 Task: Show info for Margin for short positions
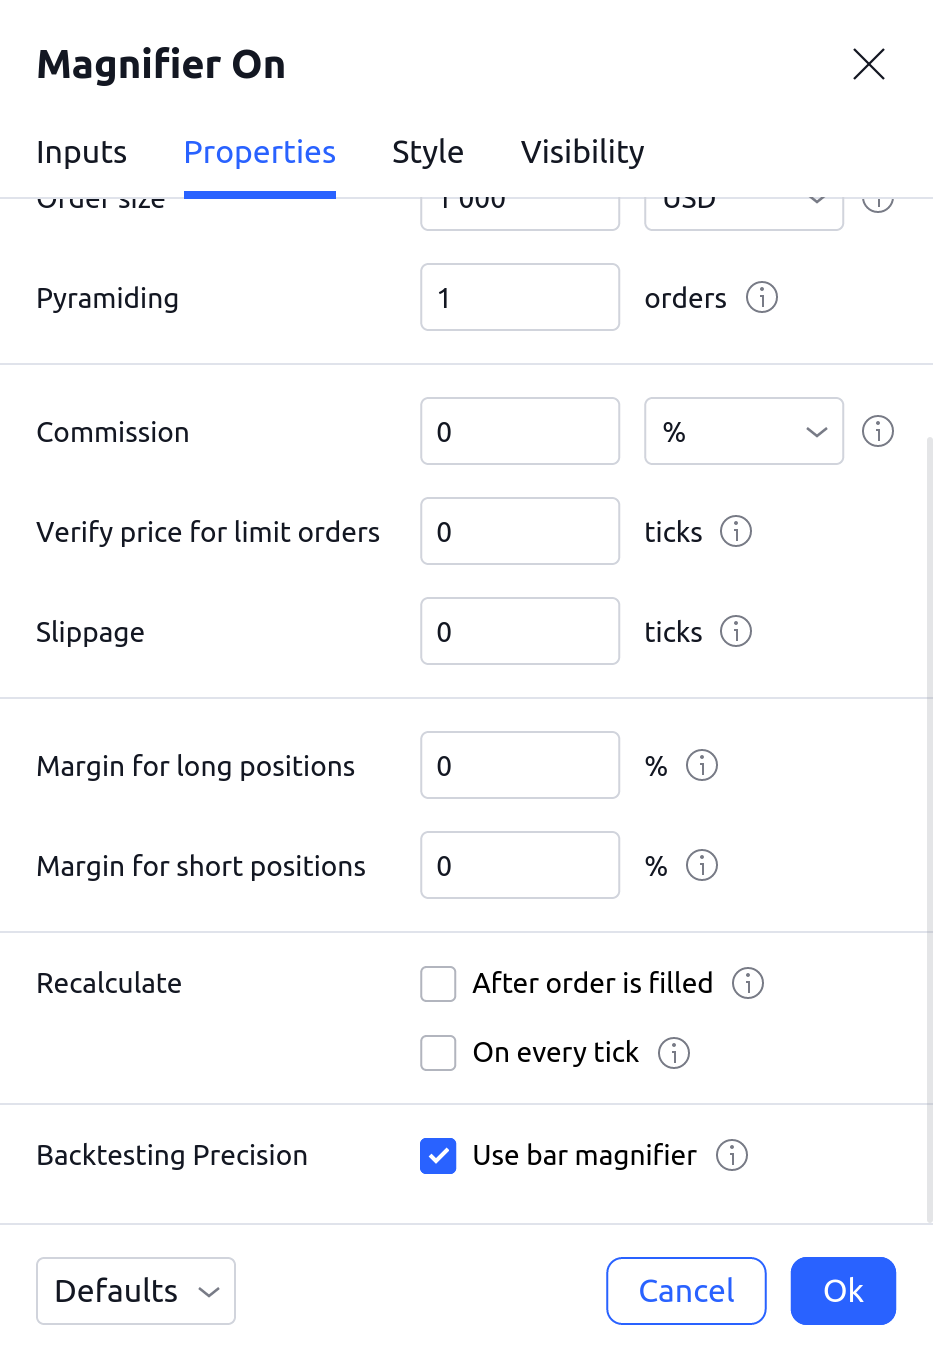702,866
